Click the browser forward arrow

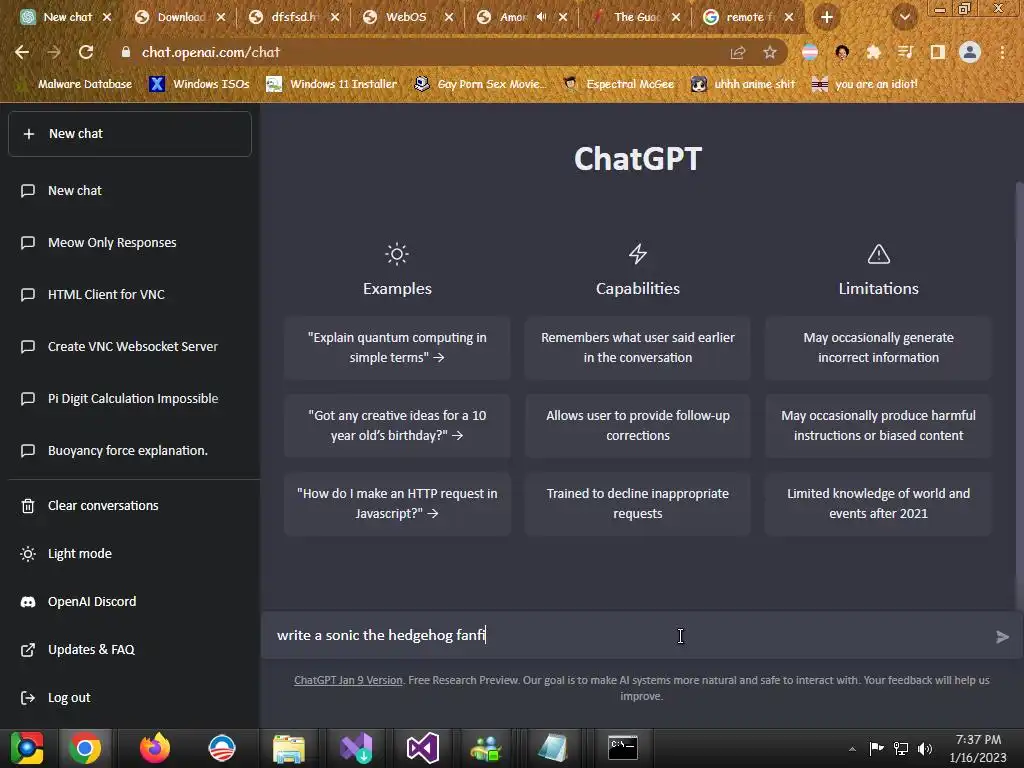click(54, 52)
